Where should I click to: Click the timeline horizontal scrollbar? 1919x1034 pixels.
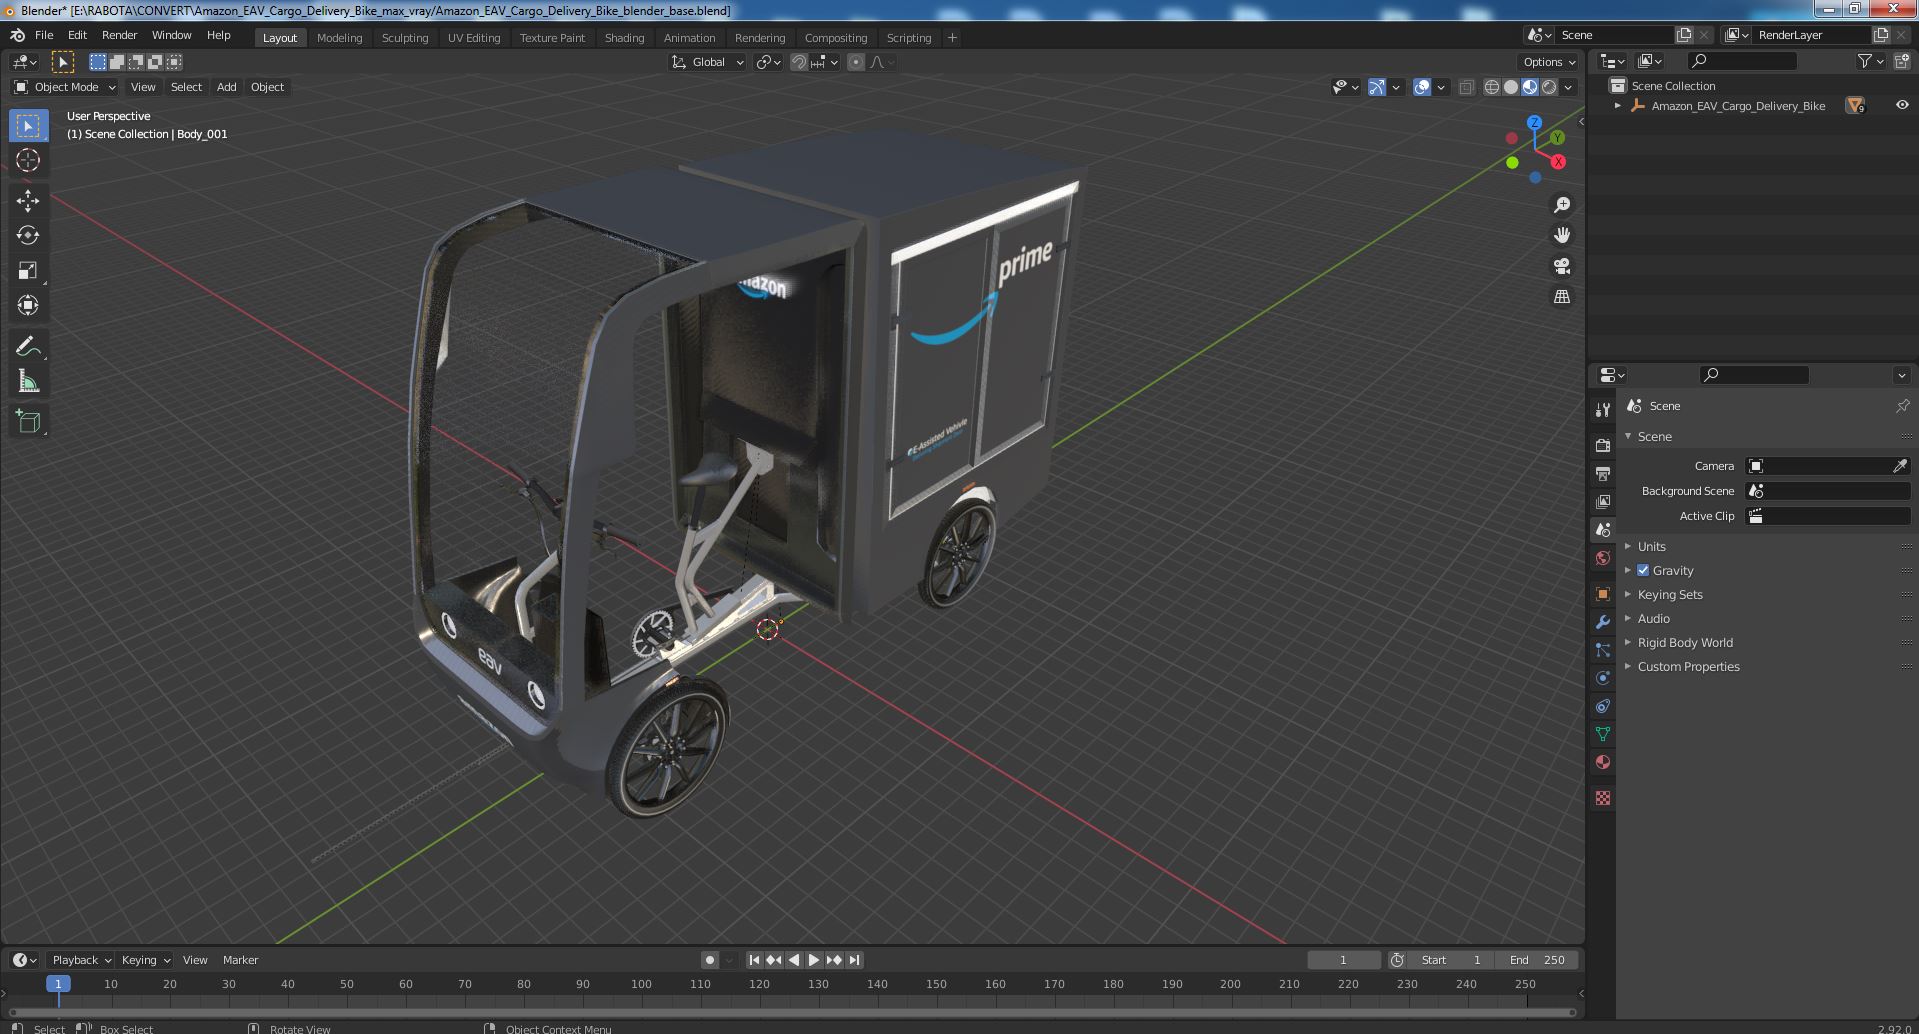792,1012
